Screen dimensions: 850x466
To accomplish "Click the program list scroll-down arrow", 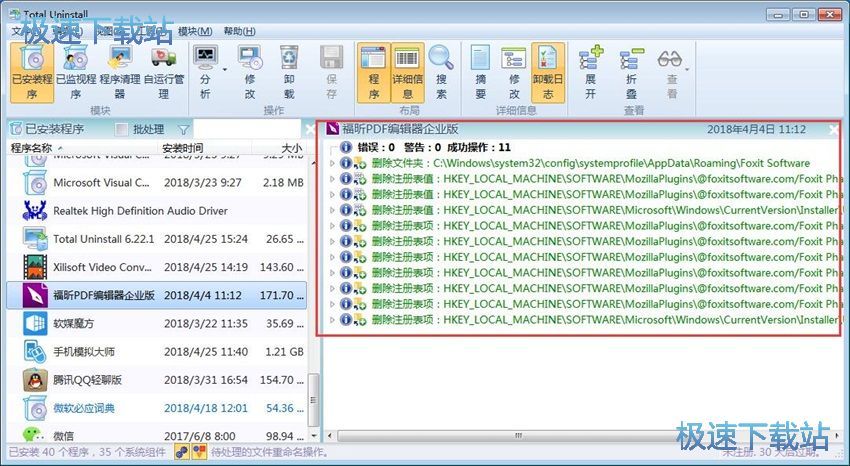I will (313, 436).
